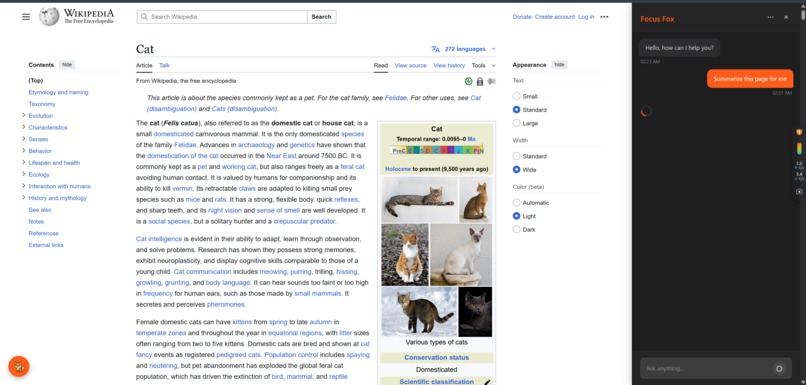Go to Etymology and naming section

58,92
